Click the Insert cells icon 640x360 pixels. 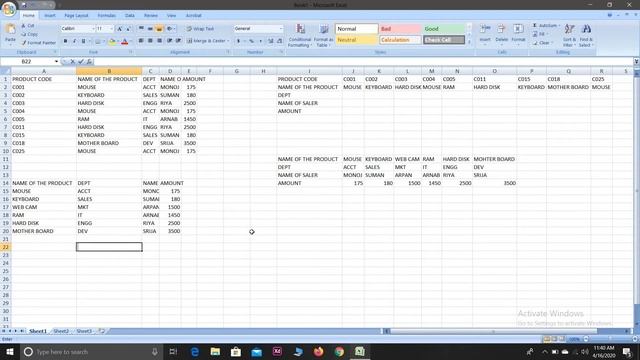pos(485,29)
